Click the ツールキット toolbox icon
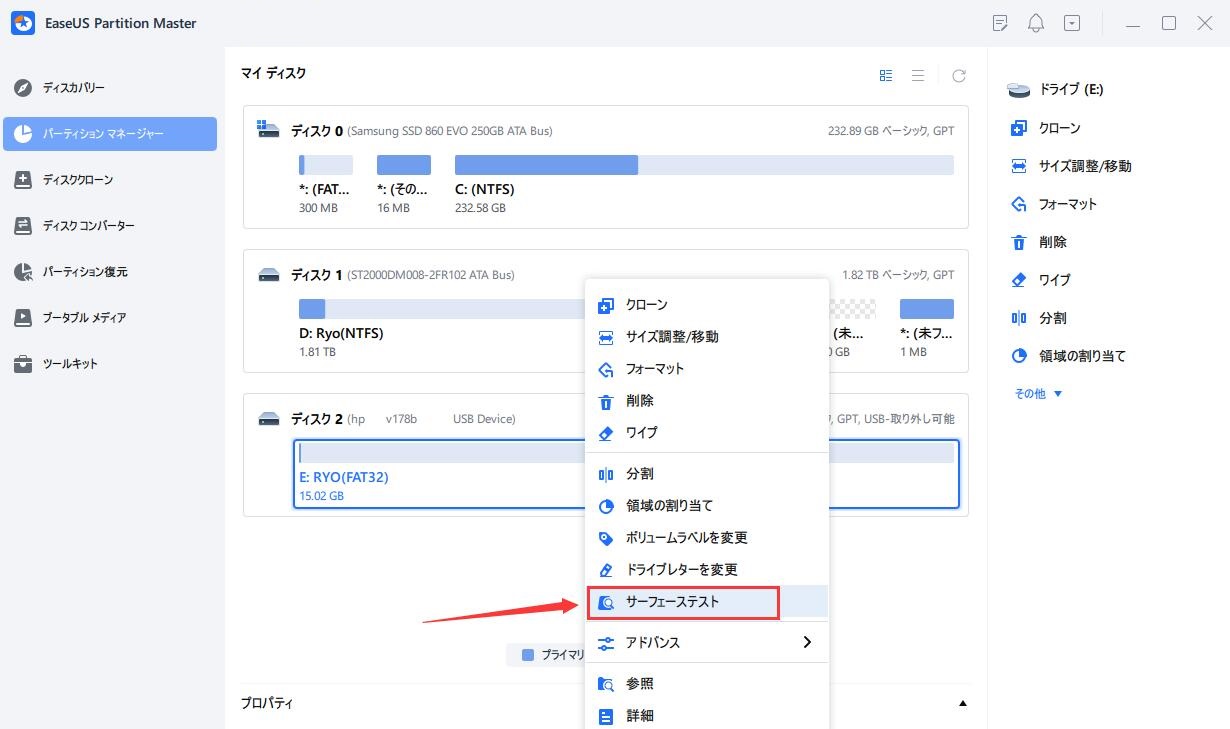 pos(23,364)
